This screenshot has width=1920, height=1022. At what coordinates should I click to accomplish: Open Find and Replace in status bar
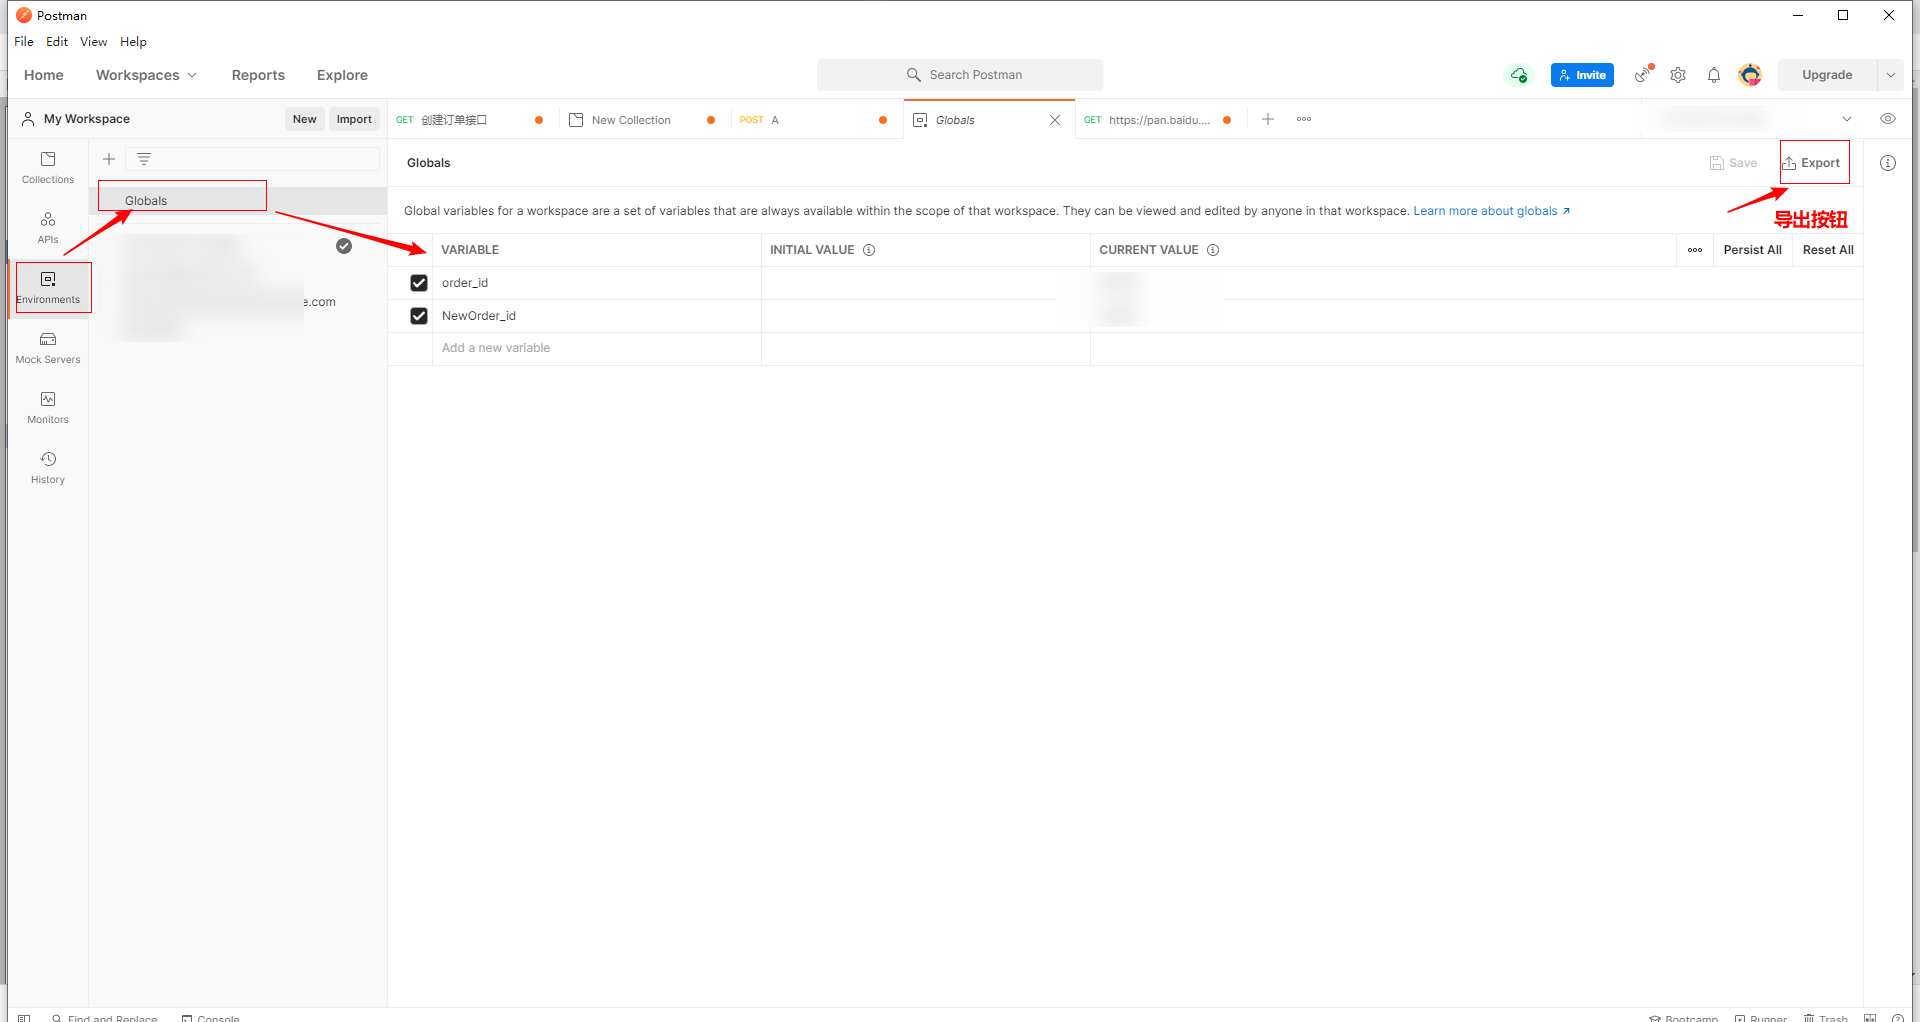coord(105,1018)
